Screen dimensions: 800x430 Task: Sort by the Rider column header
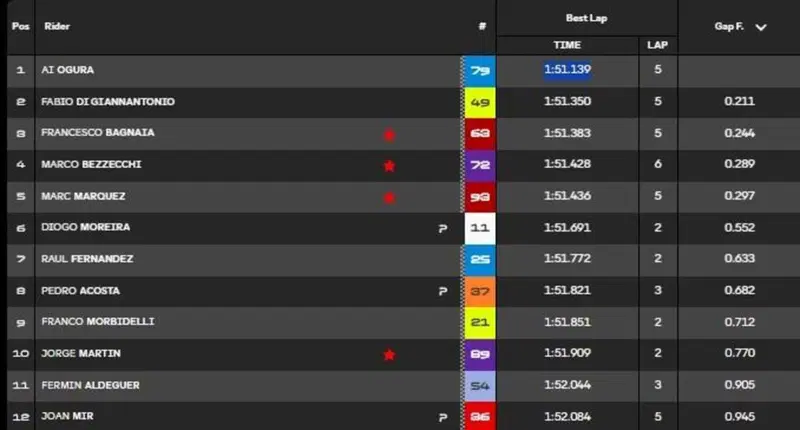click(x=57, y=26)
